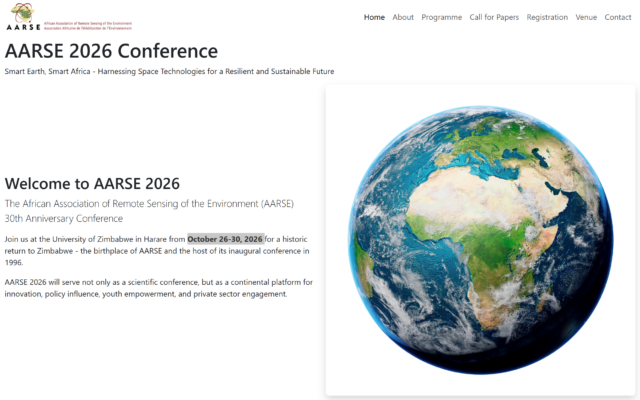Screen dimensions: 640x400
Task: Go to the About page
Action: [403, 17]
